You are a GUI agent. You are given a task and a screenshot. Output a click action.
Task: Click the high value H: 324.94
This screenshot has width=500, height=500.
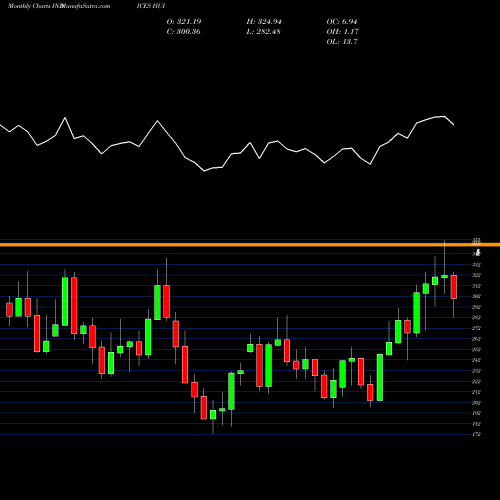tap(264, 22)
